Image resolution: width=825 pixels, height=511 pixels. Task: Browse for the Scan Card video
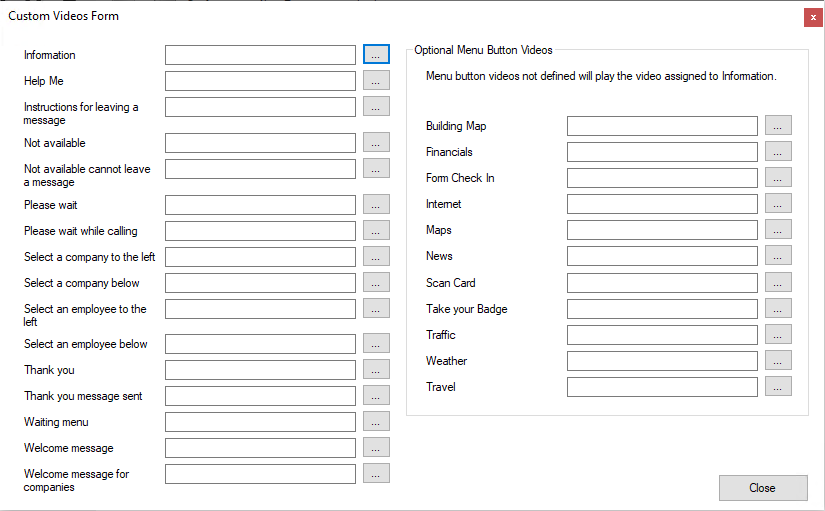778,283
